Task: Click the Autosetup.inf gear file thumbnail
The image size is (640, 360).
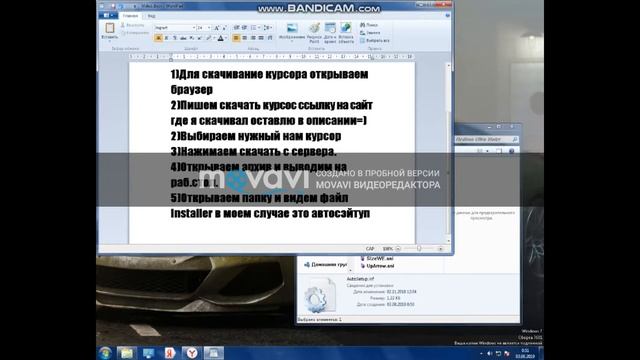Action: pos(320,296)
